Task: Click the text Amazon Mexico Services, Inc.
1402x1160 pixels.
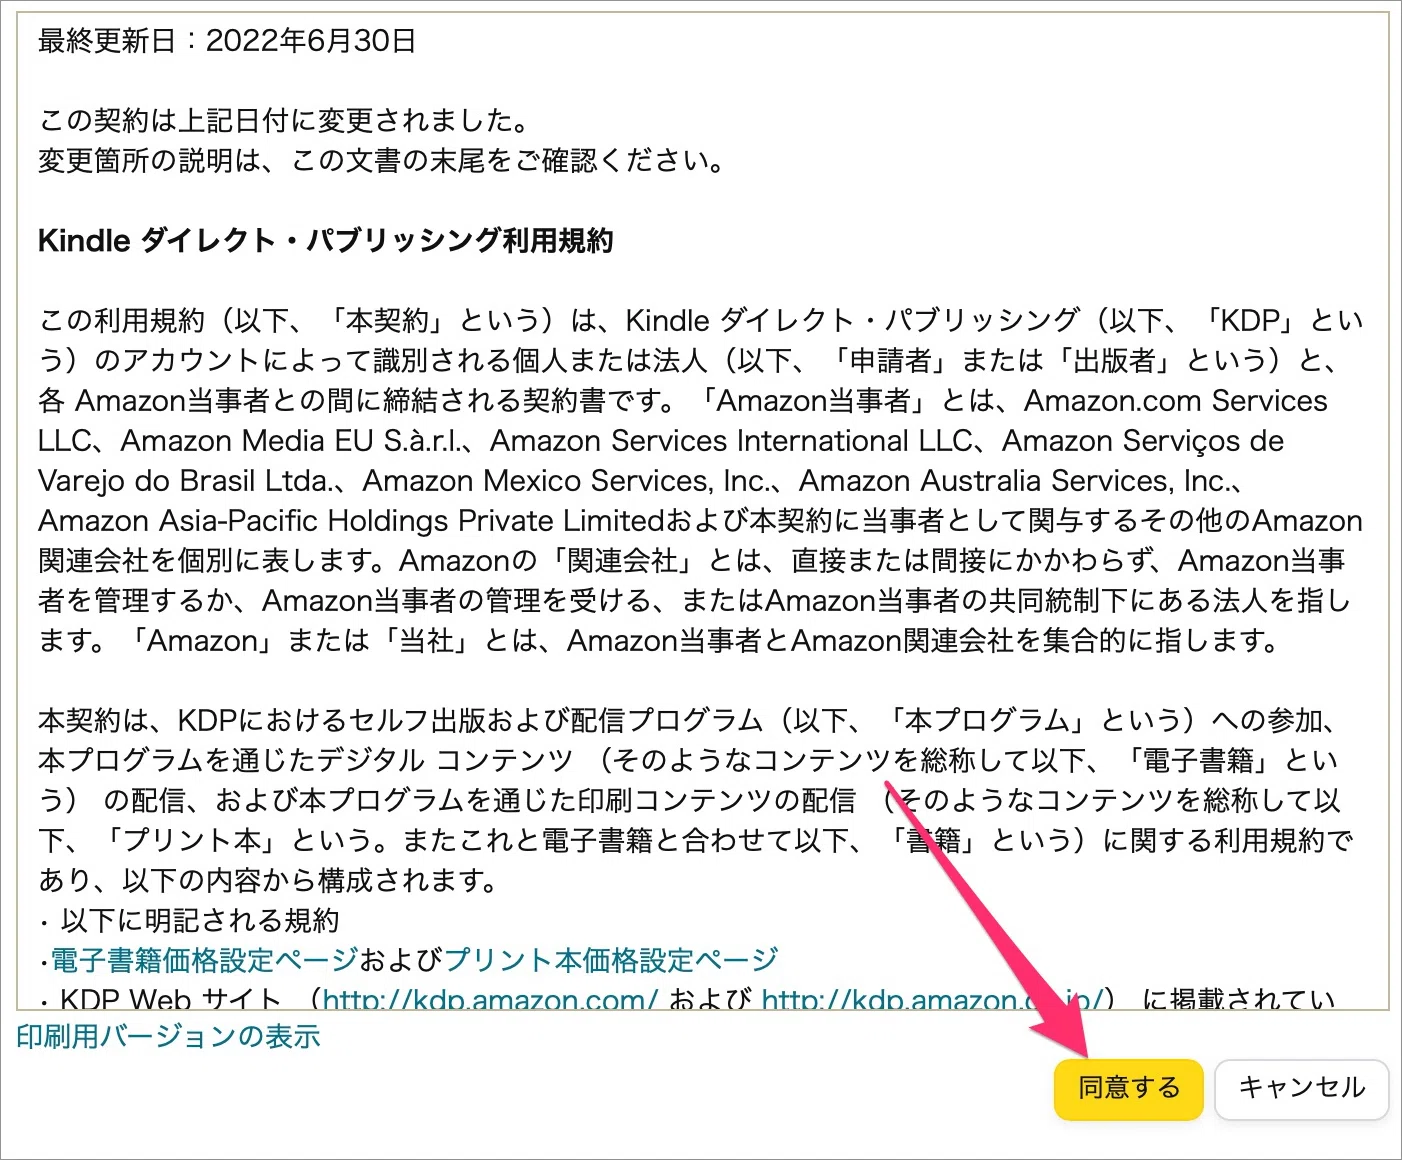Action: tap(566, 480)
